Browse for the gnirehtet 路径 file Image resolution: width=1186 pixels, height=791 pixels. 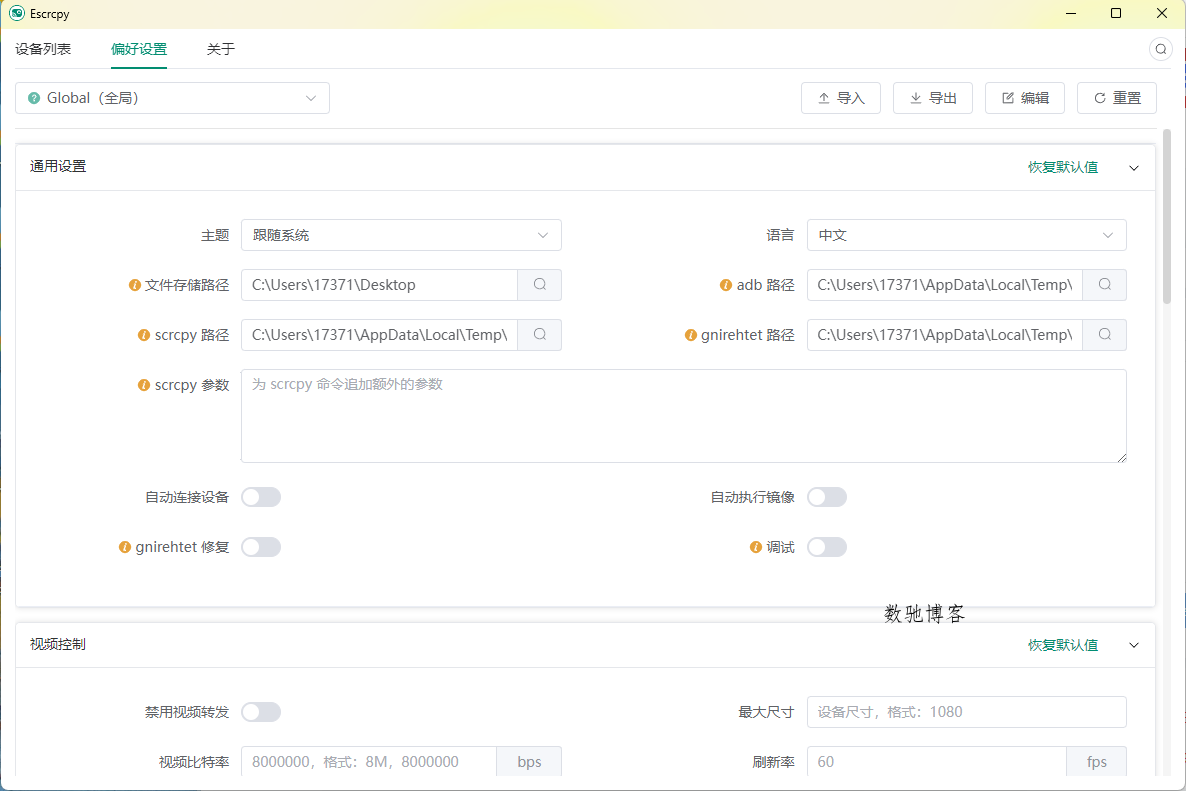tap(1104, 335)
